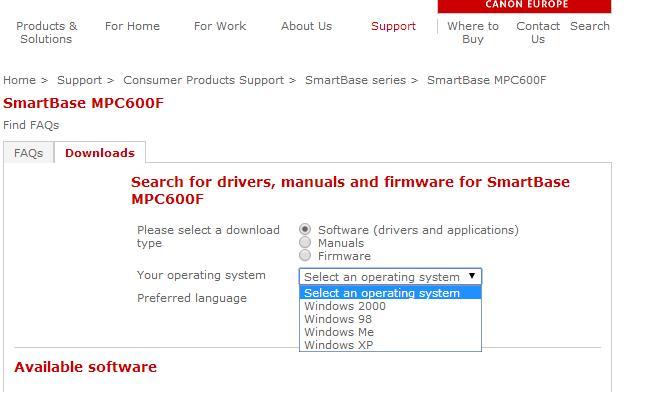
Task: Go to the SmartBase series breadcrumb
Action: click(355, 80)
